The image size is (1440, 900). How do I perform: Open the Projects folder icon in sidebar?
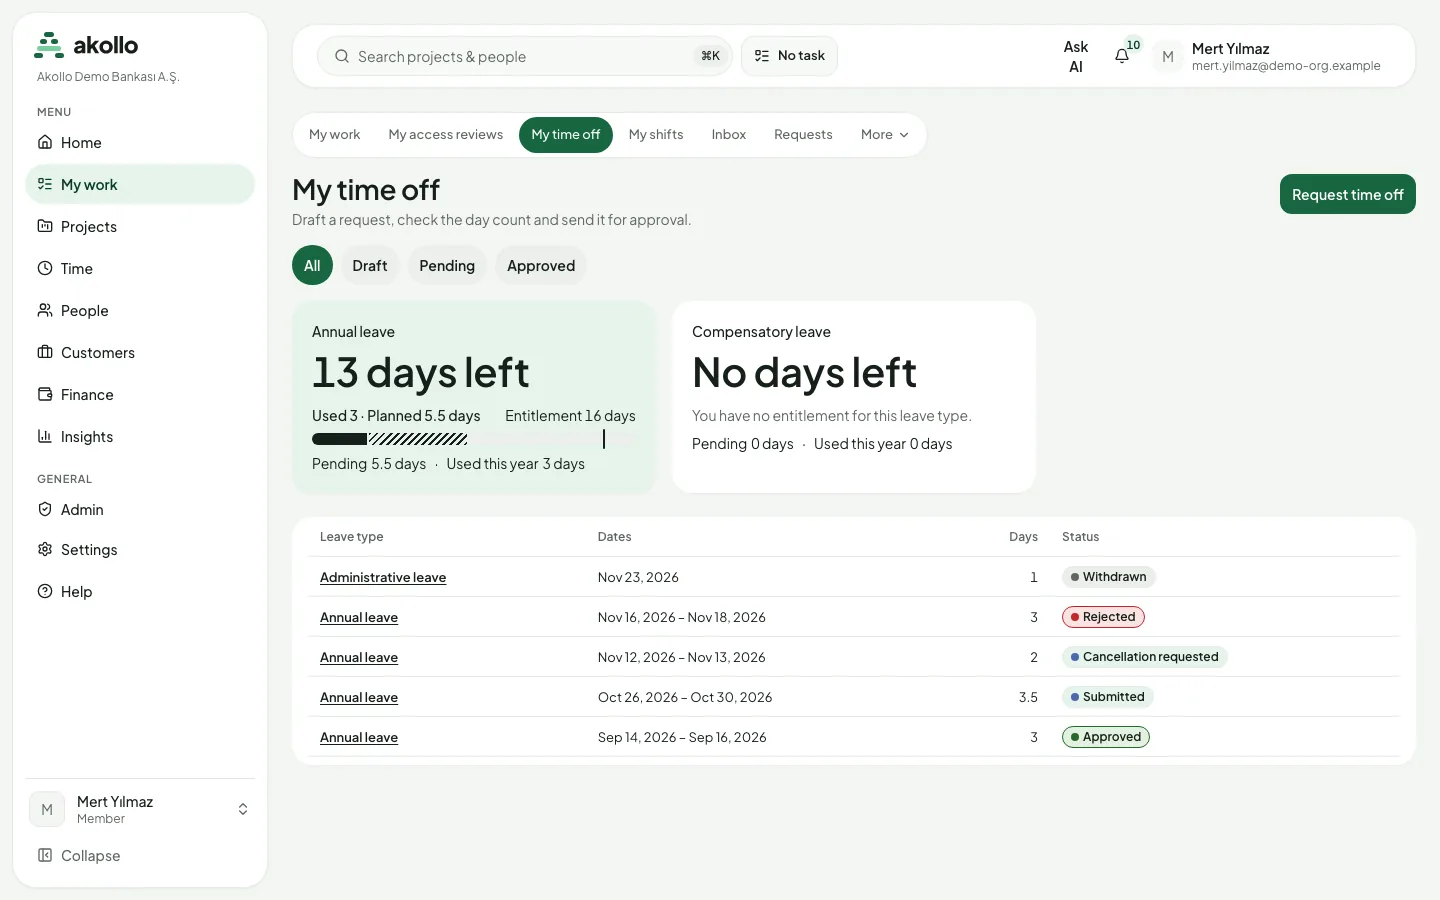click(x=45, y=226)
